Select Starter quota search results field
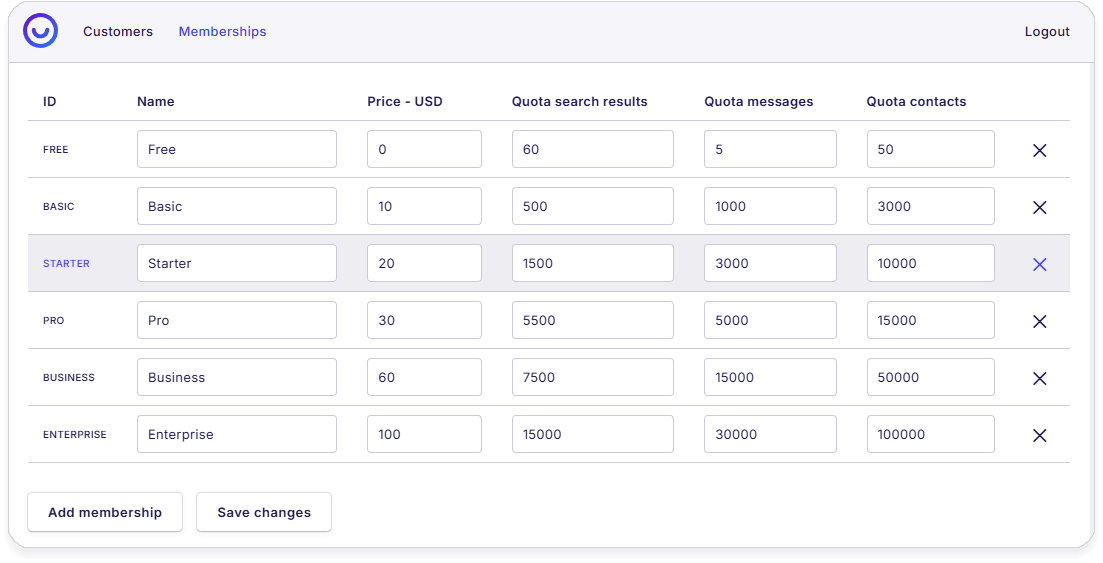Screen dimensions: 1103x563 pos(592,263)
